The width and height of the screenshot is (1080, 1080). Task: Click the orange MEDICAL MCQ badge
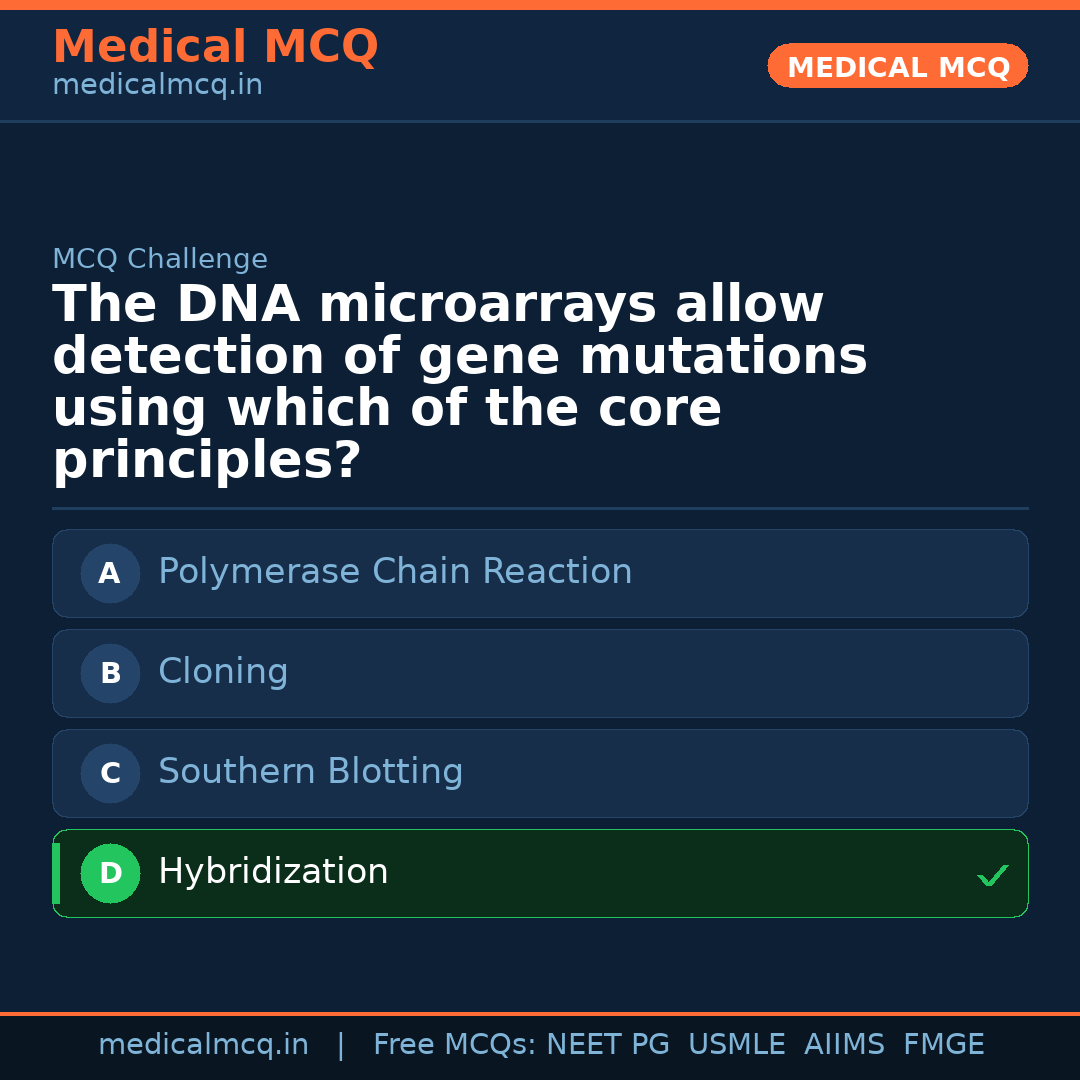[x=897, y=66]
